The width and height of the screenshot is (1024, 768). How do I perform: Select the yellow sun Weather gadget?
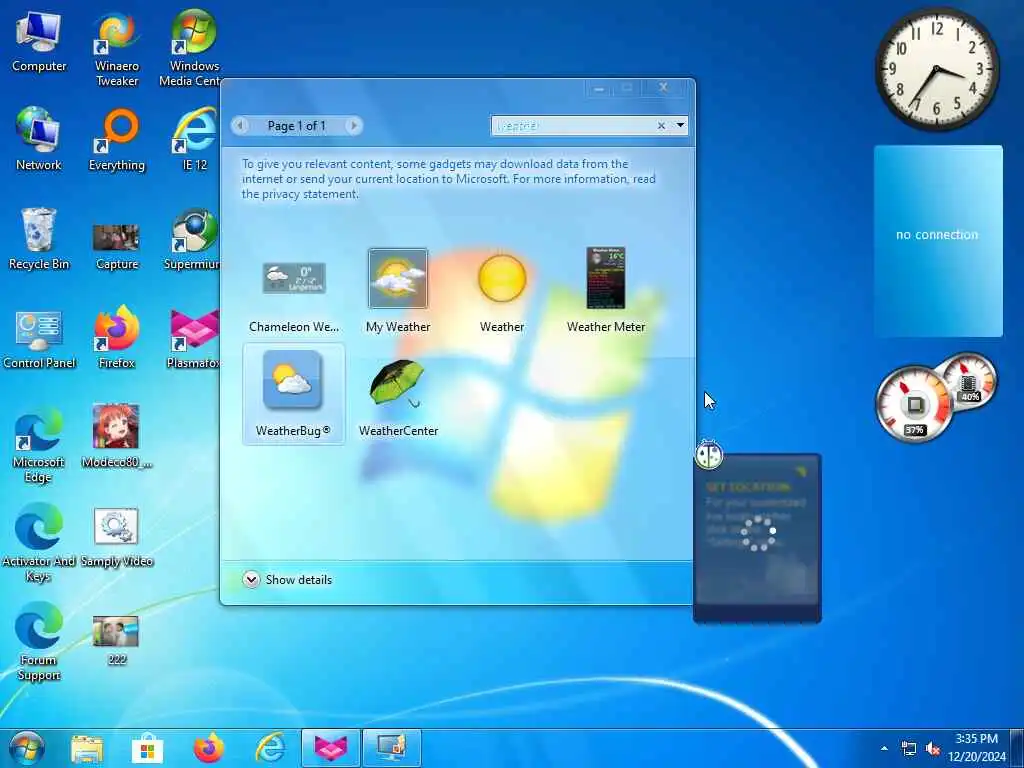[502, 290]
